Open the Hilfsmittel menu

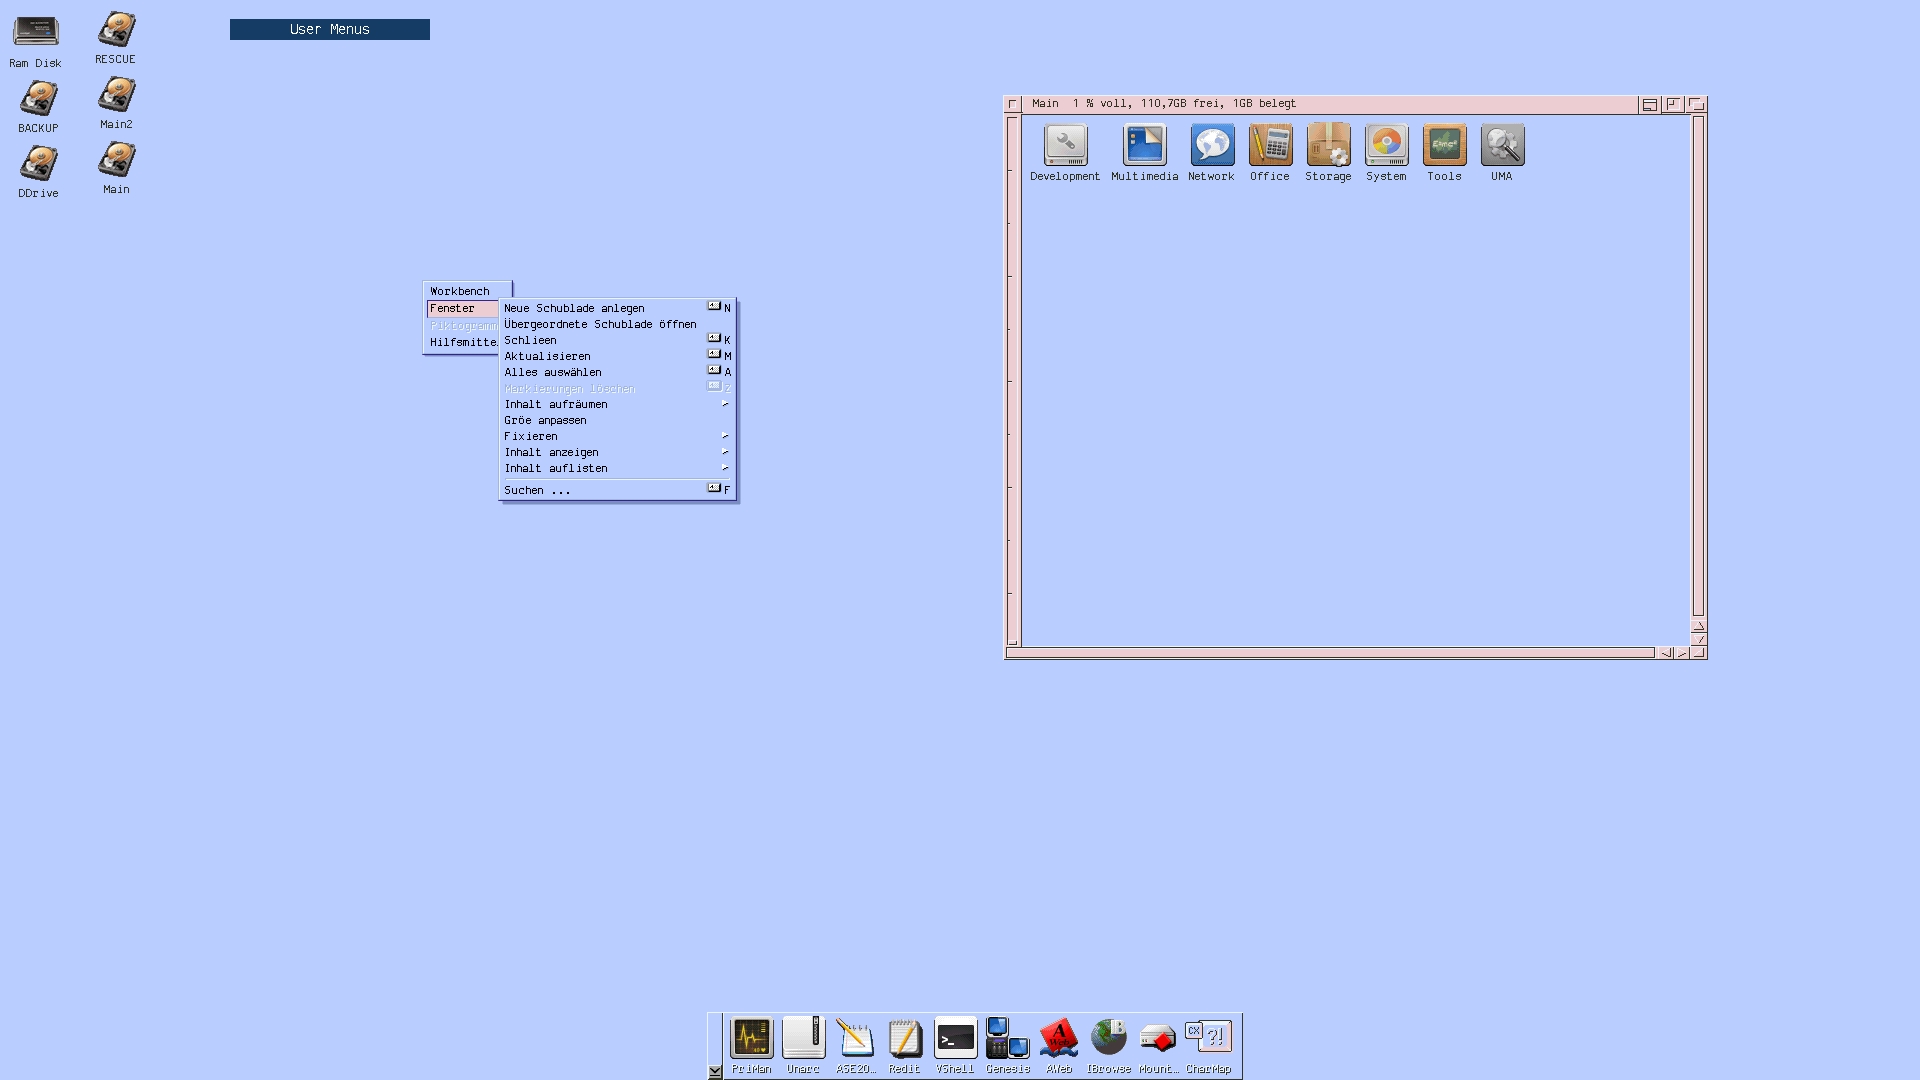[463, 342]
